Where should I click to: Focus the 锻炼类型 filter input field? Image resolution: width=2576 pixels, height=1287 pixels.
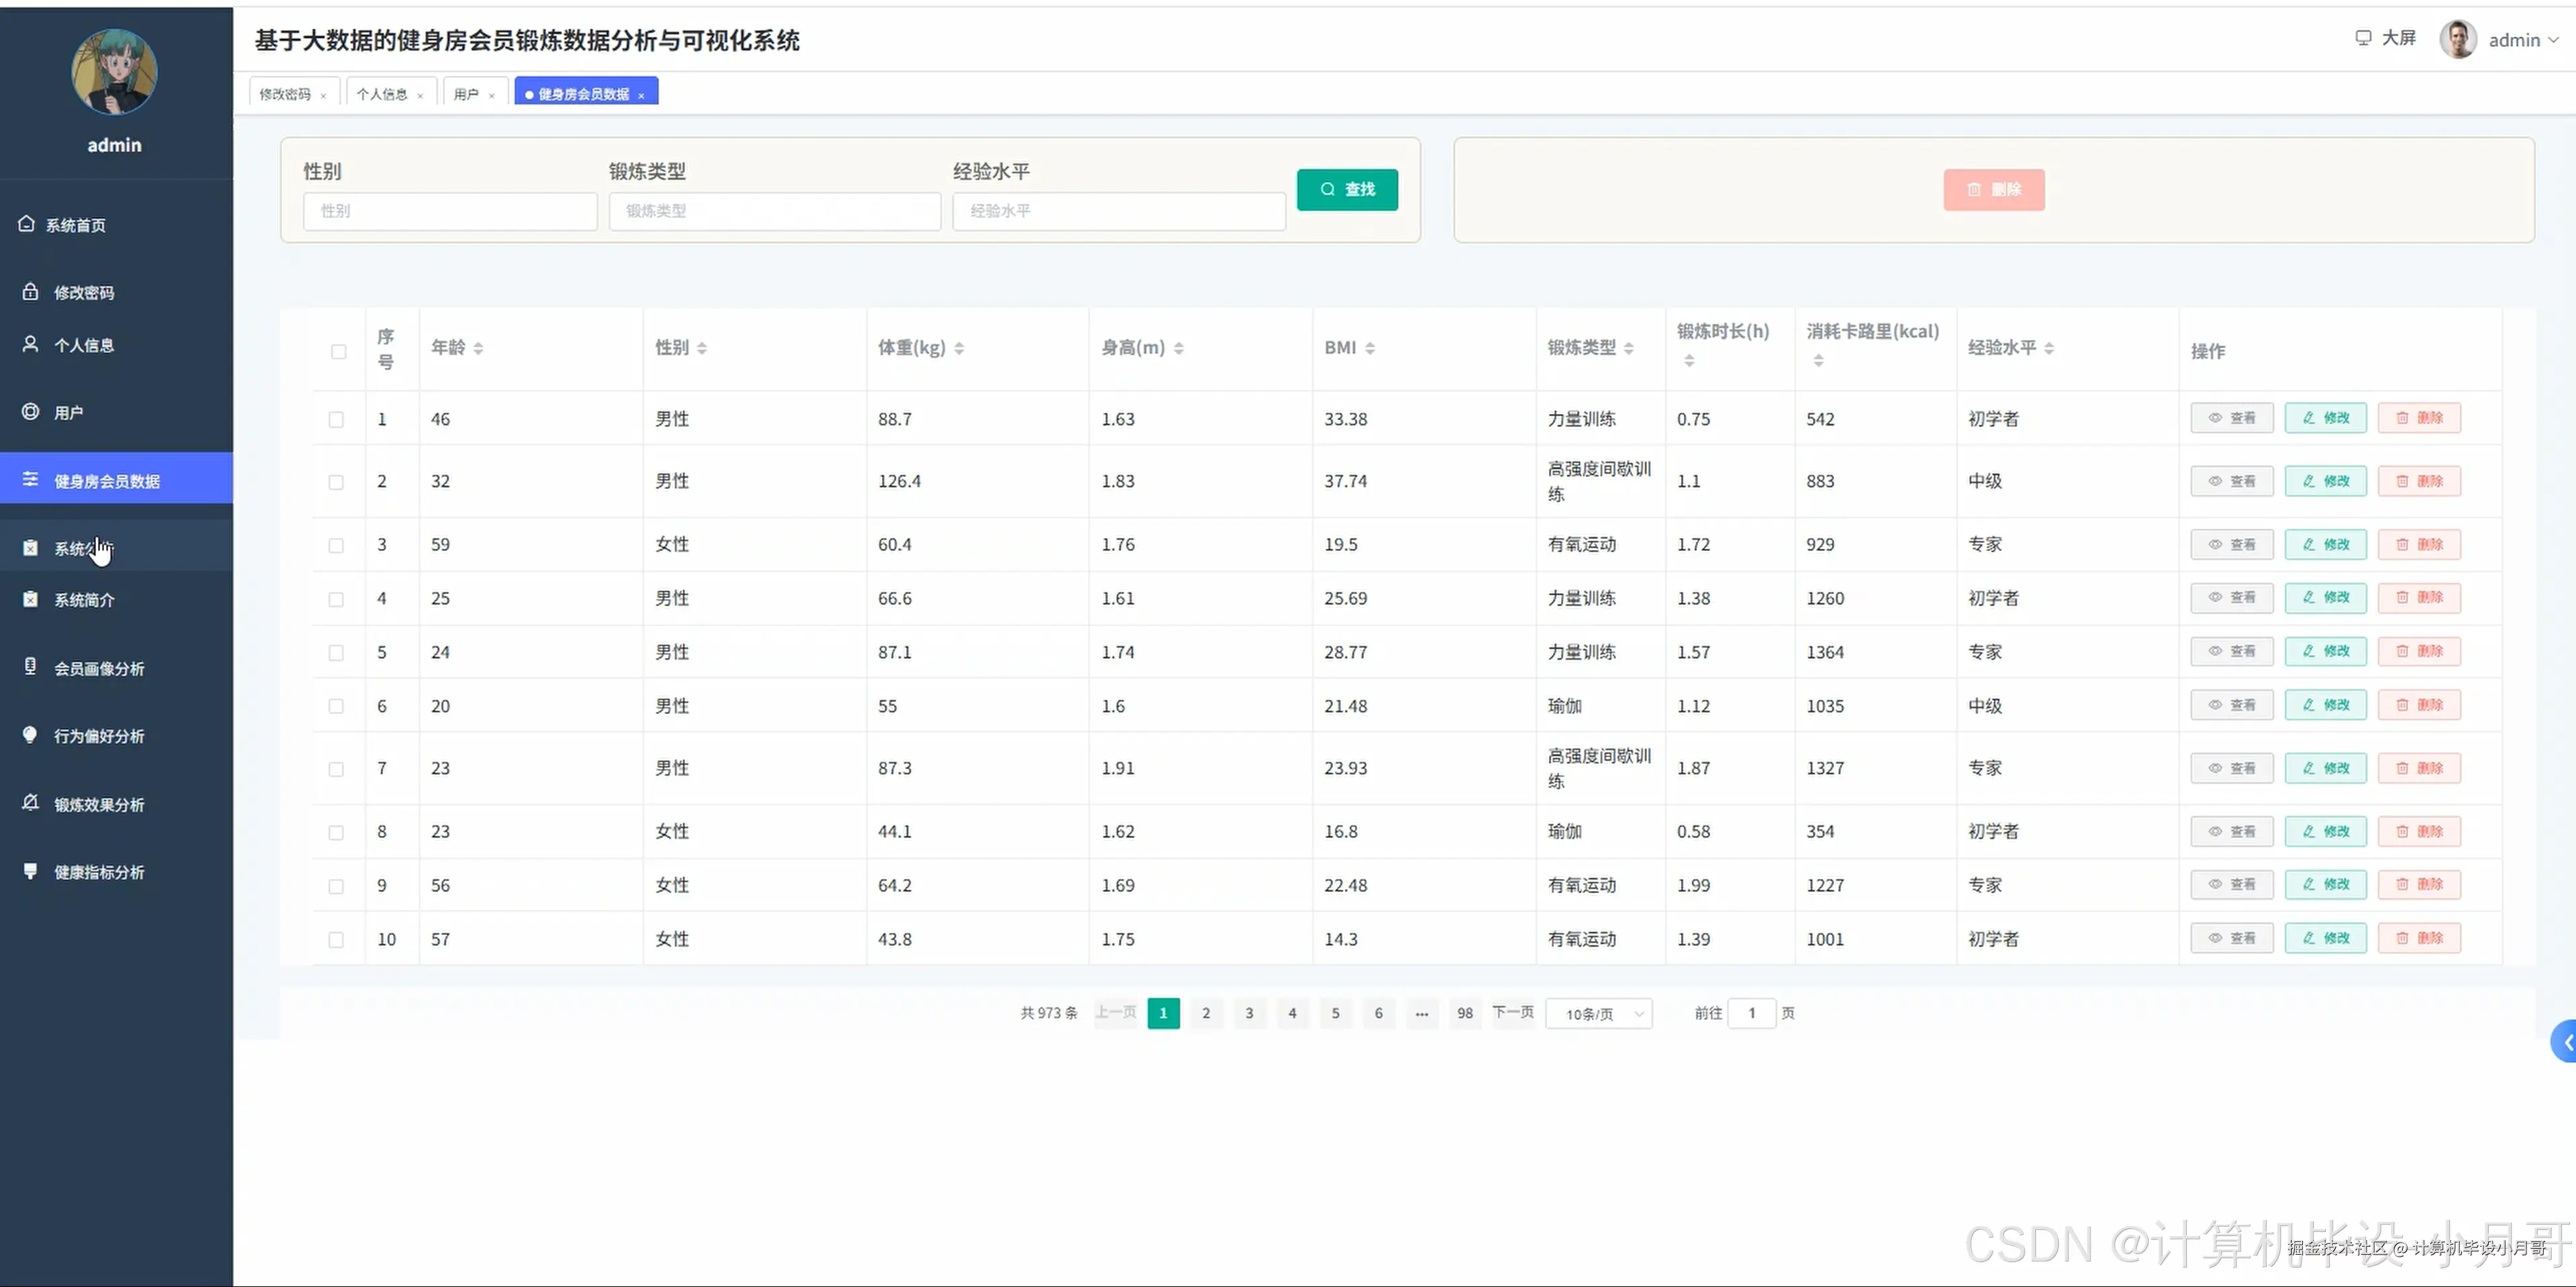(775, 211)
